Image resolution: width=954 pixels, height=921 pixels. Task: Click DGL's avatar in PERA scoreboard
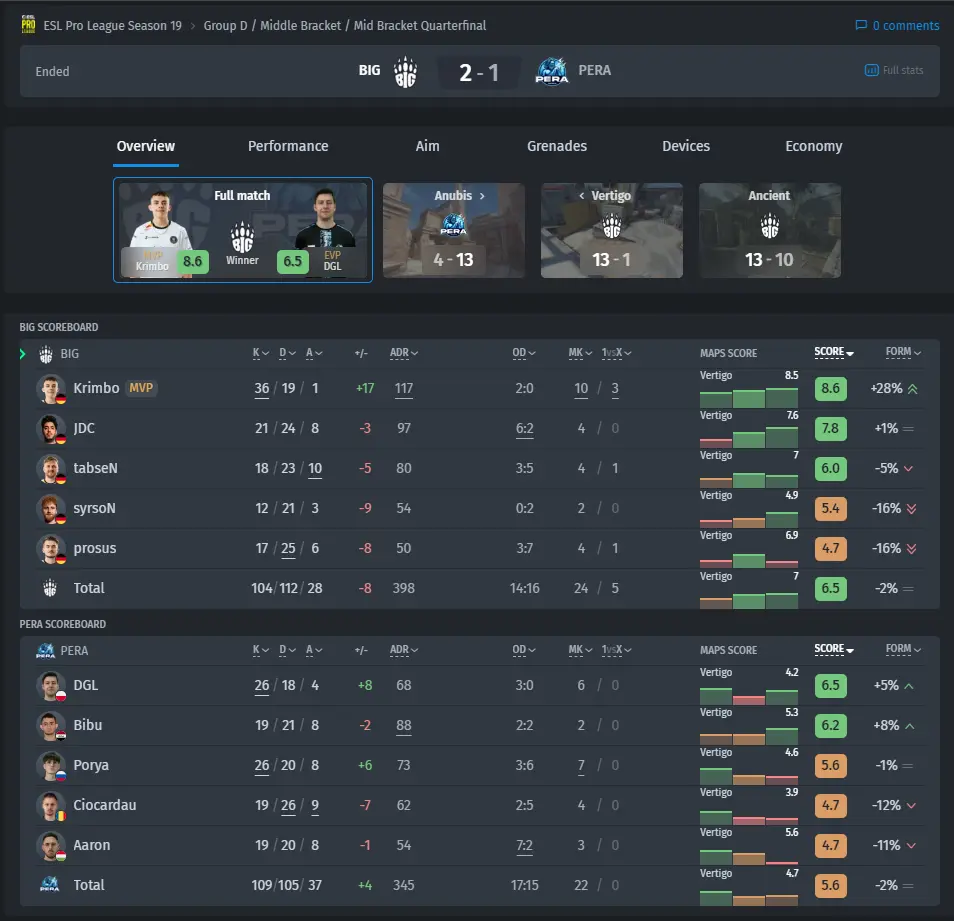click(50, 686)
